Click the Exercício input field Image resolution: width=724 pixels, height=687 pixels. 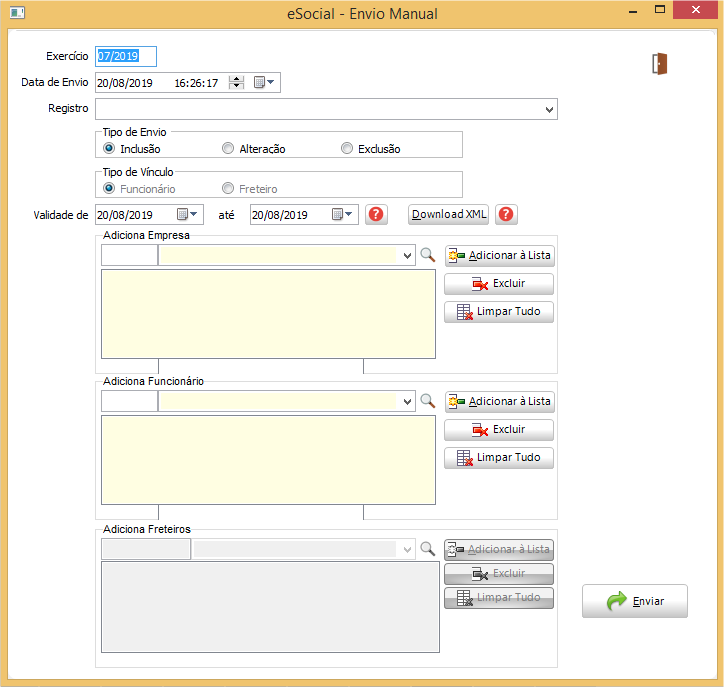tap(126, 56)
